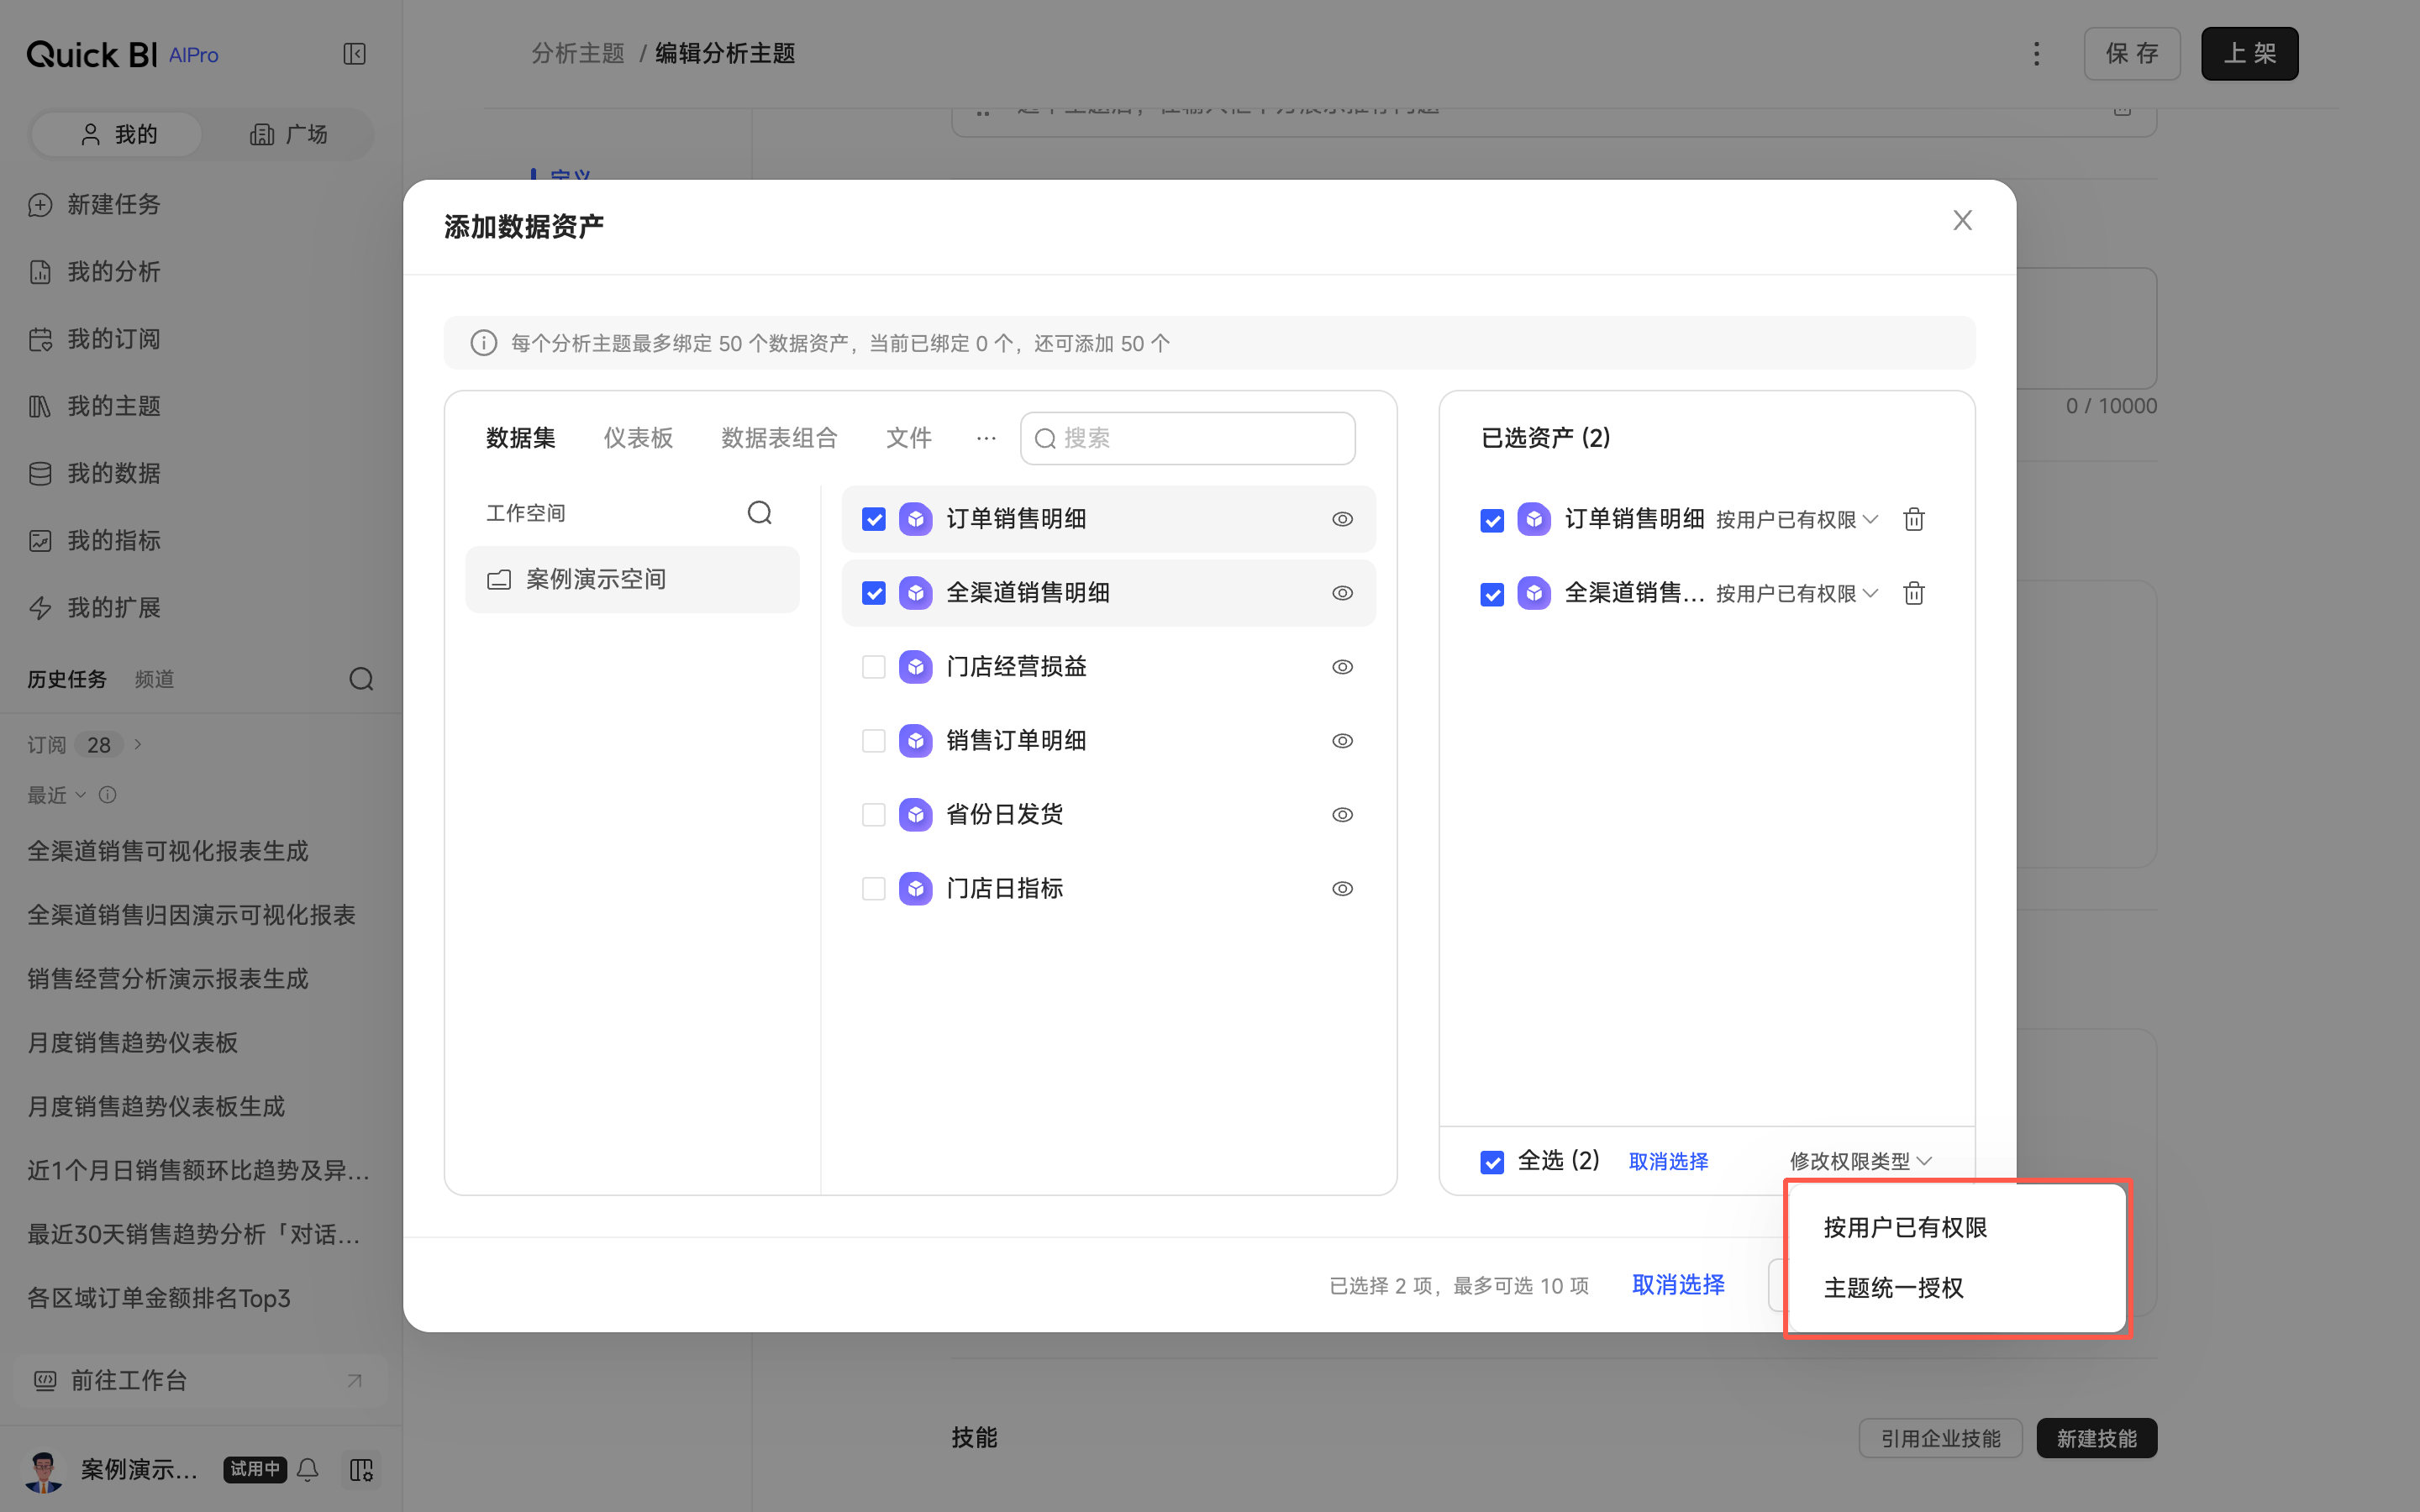Image resolution: width=2420 pixels, height=1512 pixels.
Task: Preview 订单销售明细 with its eye icon
Action: coord(1342,519)
